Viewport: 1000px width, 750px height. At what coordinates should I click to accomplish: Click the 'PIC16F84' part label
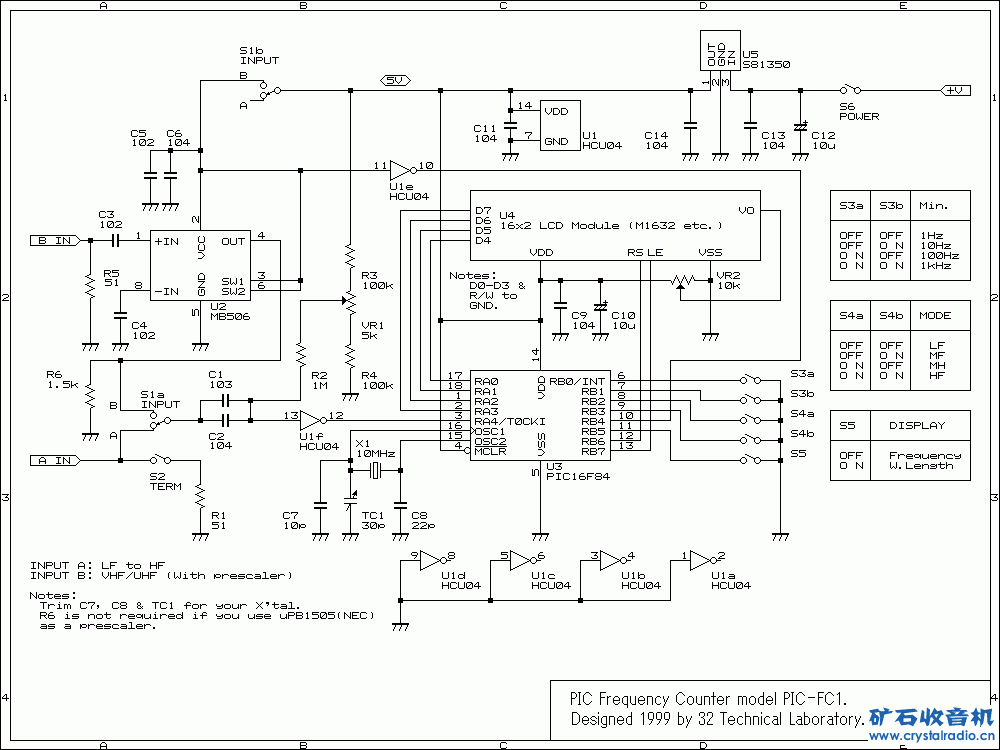pos(578,476)
